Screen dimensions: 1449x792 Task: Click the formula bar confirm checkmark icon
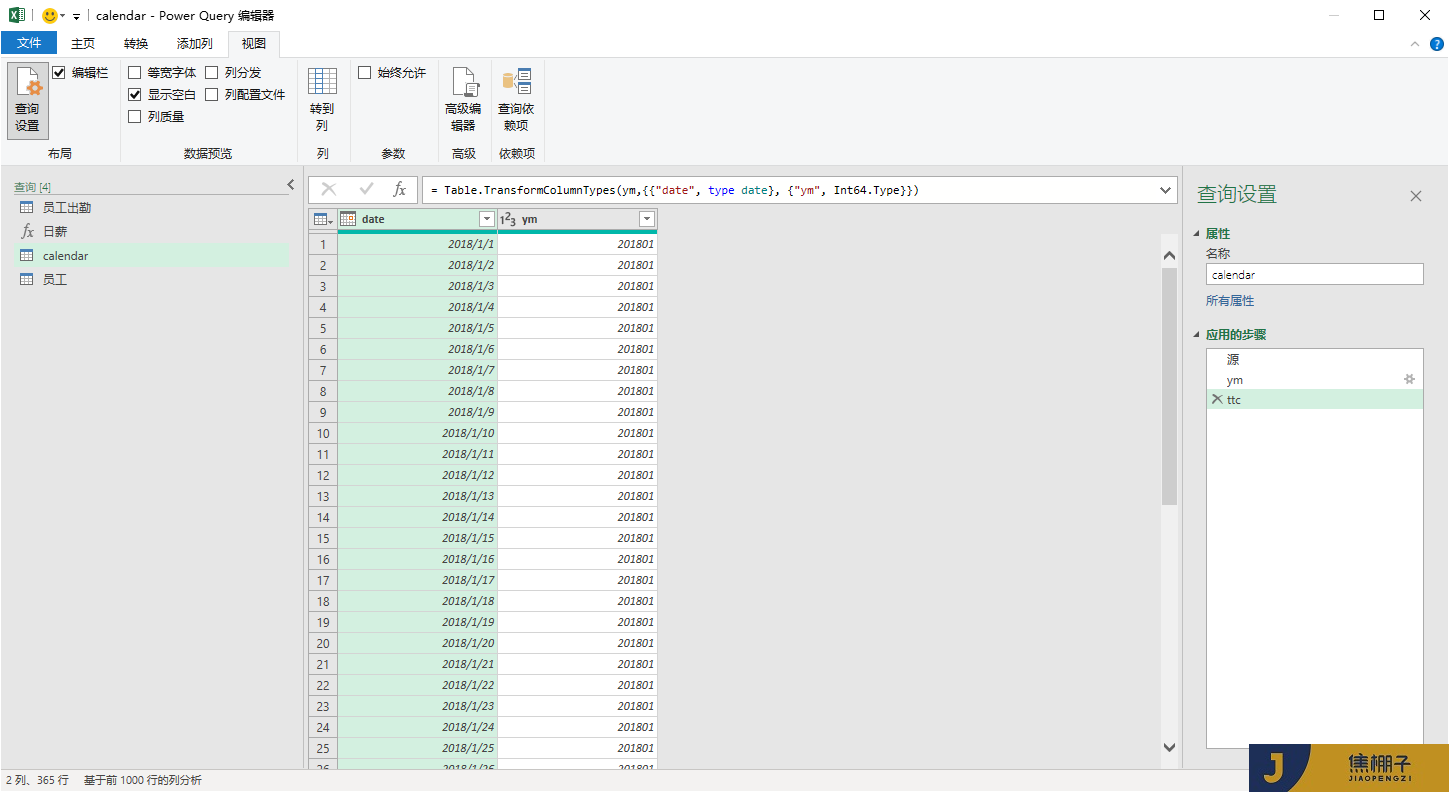click(366, 189)
